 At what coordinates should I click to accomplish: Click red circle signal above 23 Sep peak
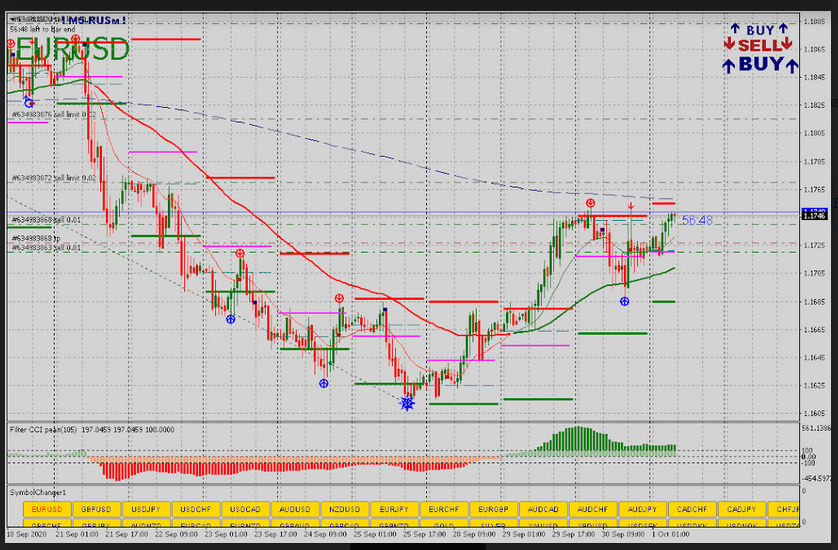pos(240,254)
